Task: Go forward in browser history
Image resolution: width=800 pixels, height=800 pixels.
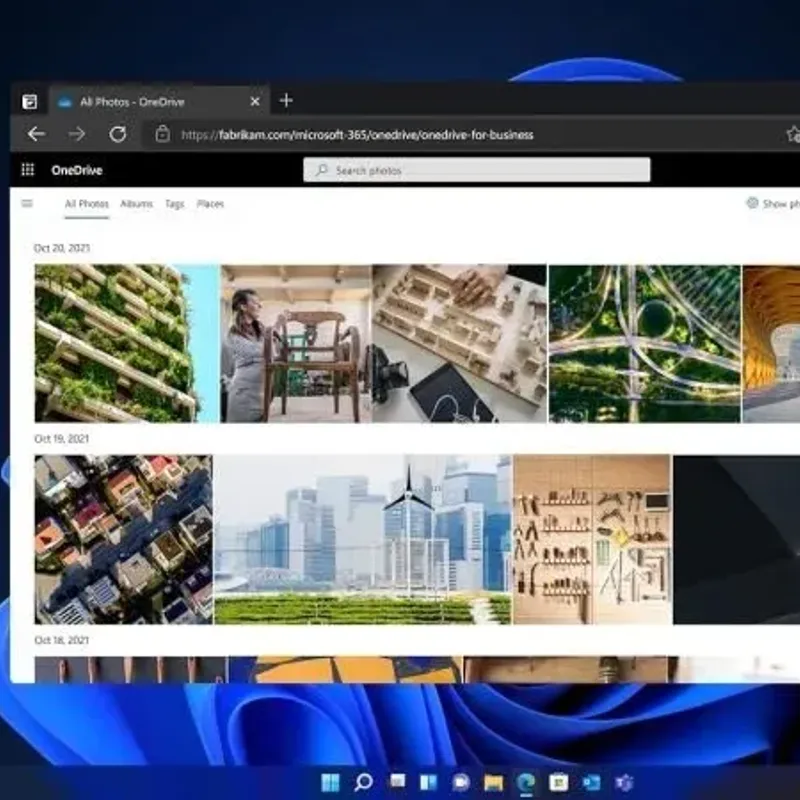Action: (x=77, y=134)
